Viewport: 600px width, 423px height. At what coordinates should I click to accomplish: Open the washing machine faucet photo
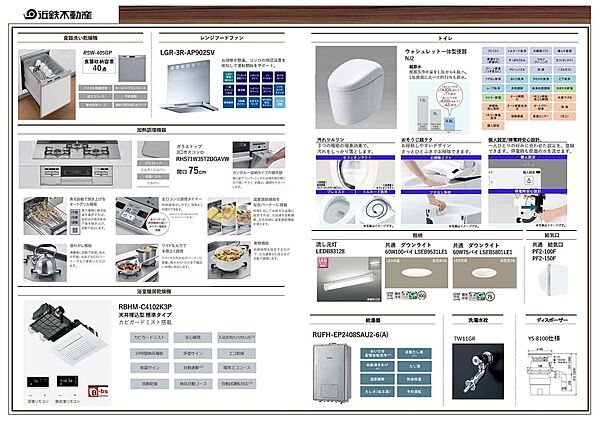tap(478, 371)
